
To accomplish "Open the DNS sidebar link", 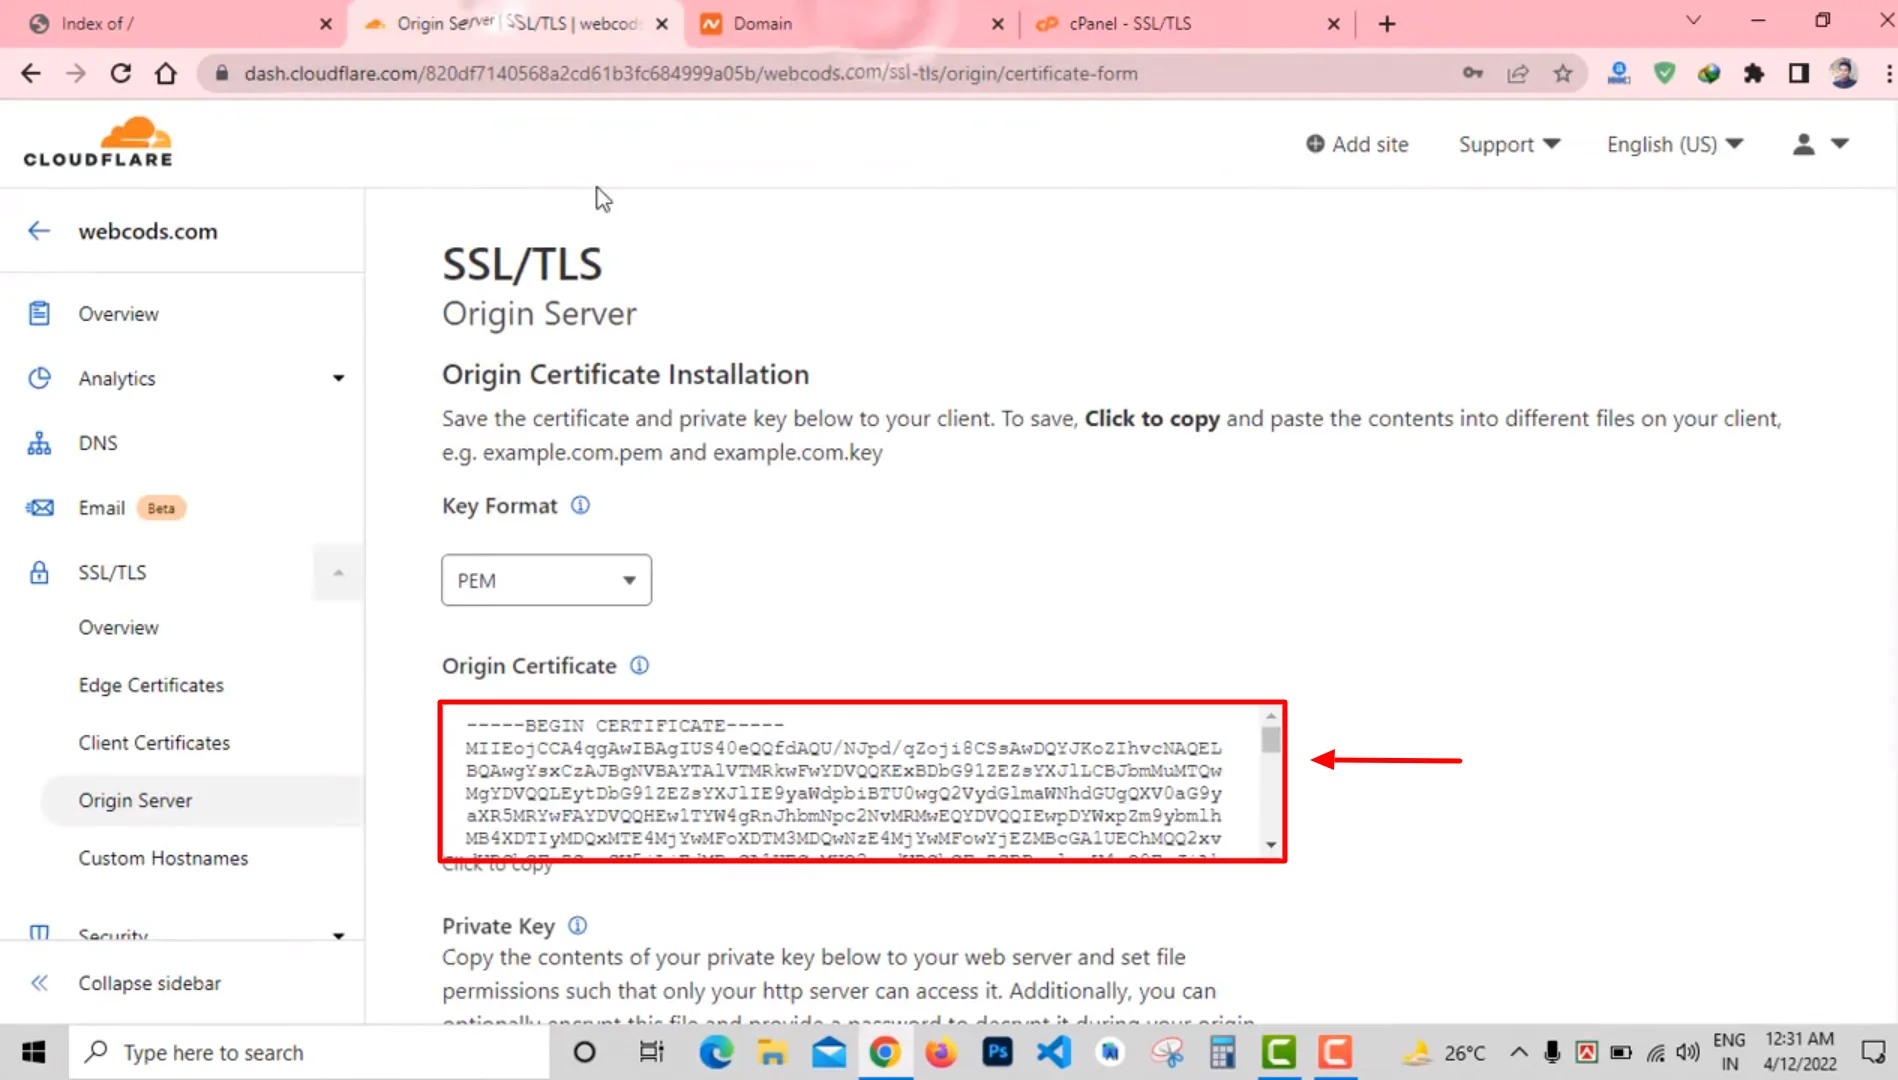I will point(98,443).
